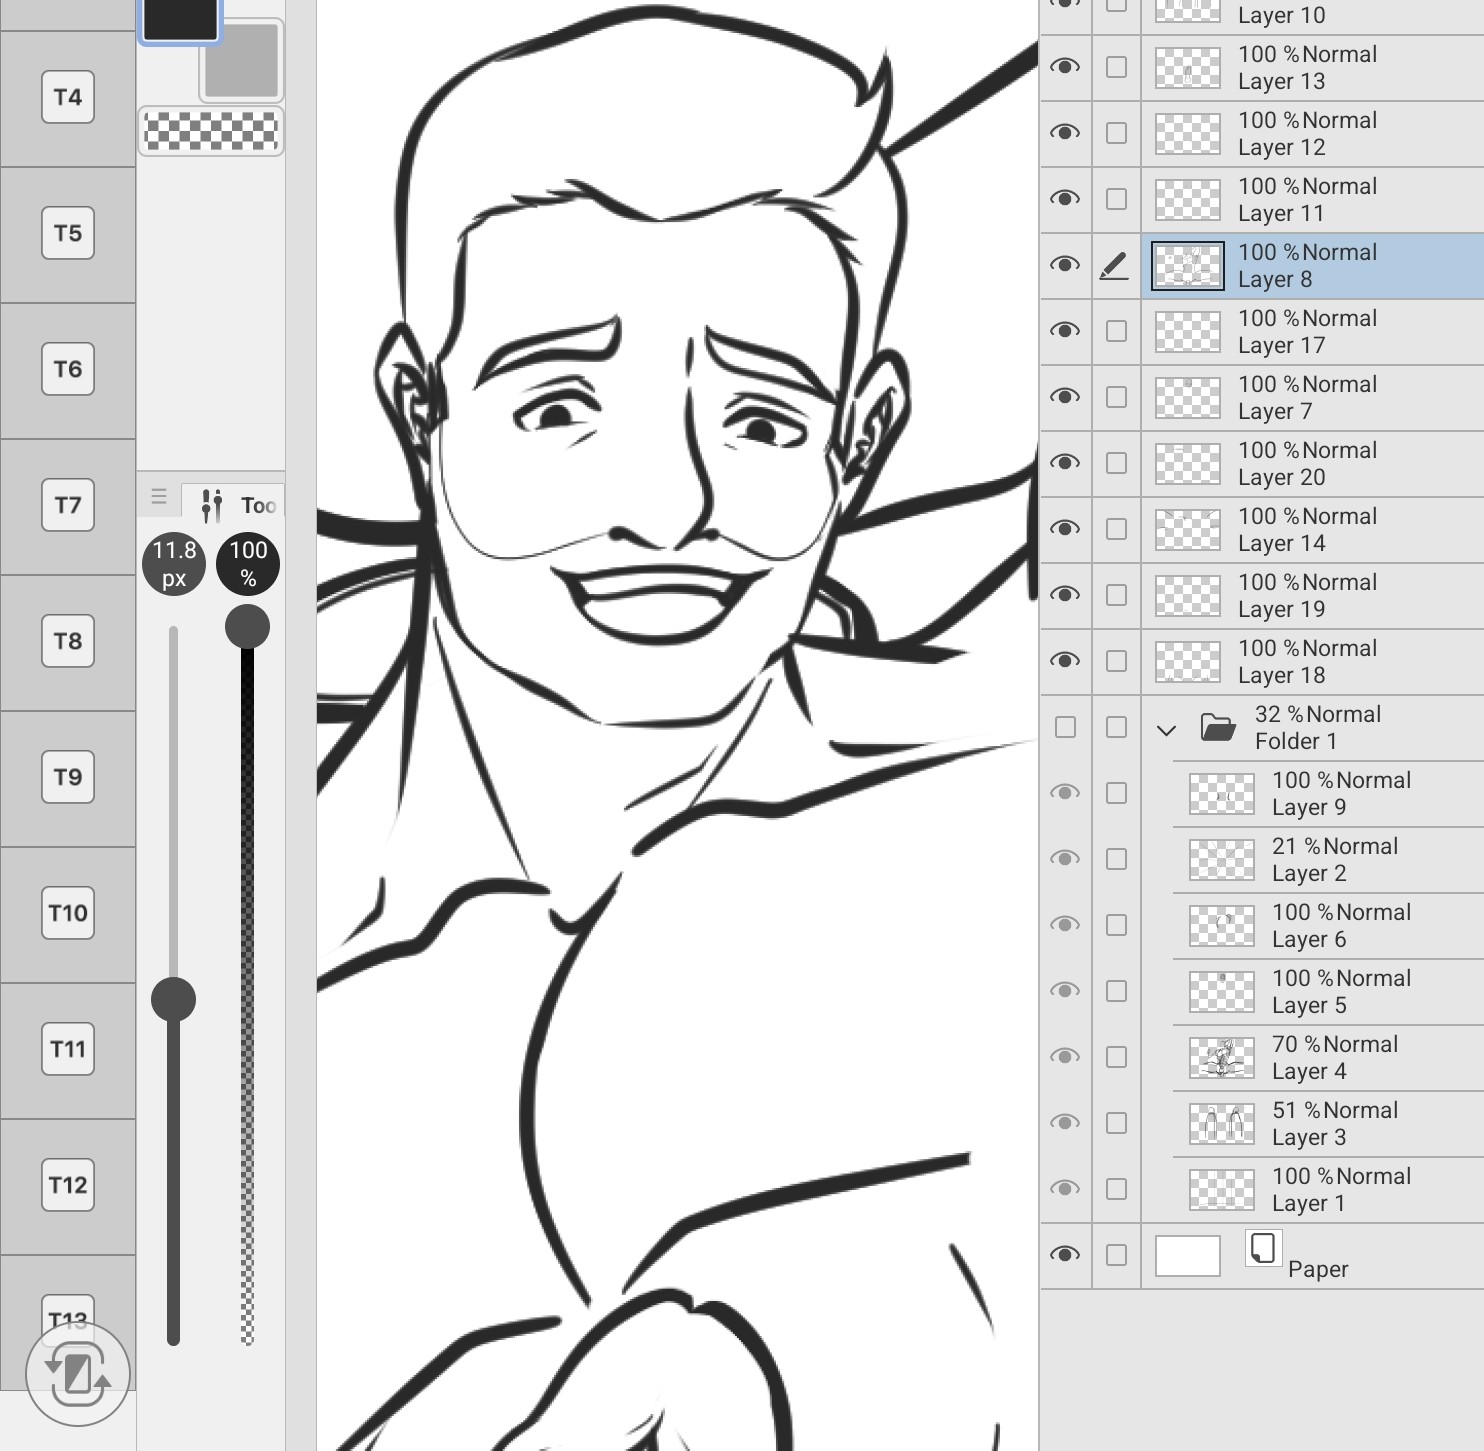The width and height of the screenshot is (1484, 1451).
Task: Hide Layer 20 eye icon
Action: point(1065,463)
